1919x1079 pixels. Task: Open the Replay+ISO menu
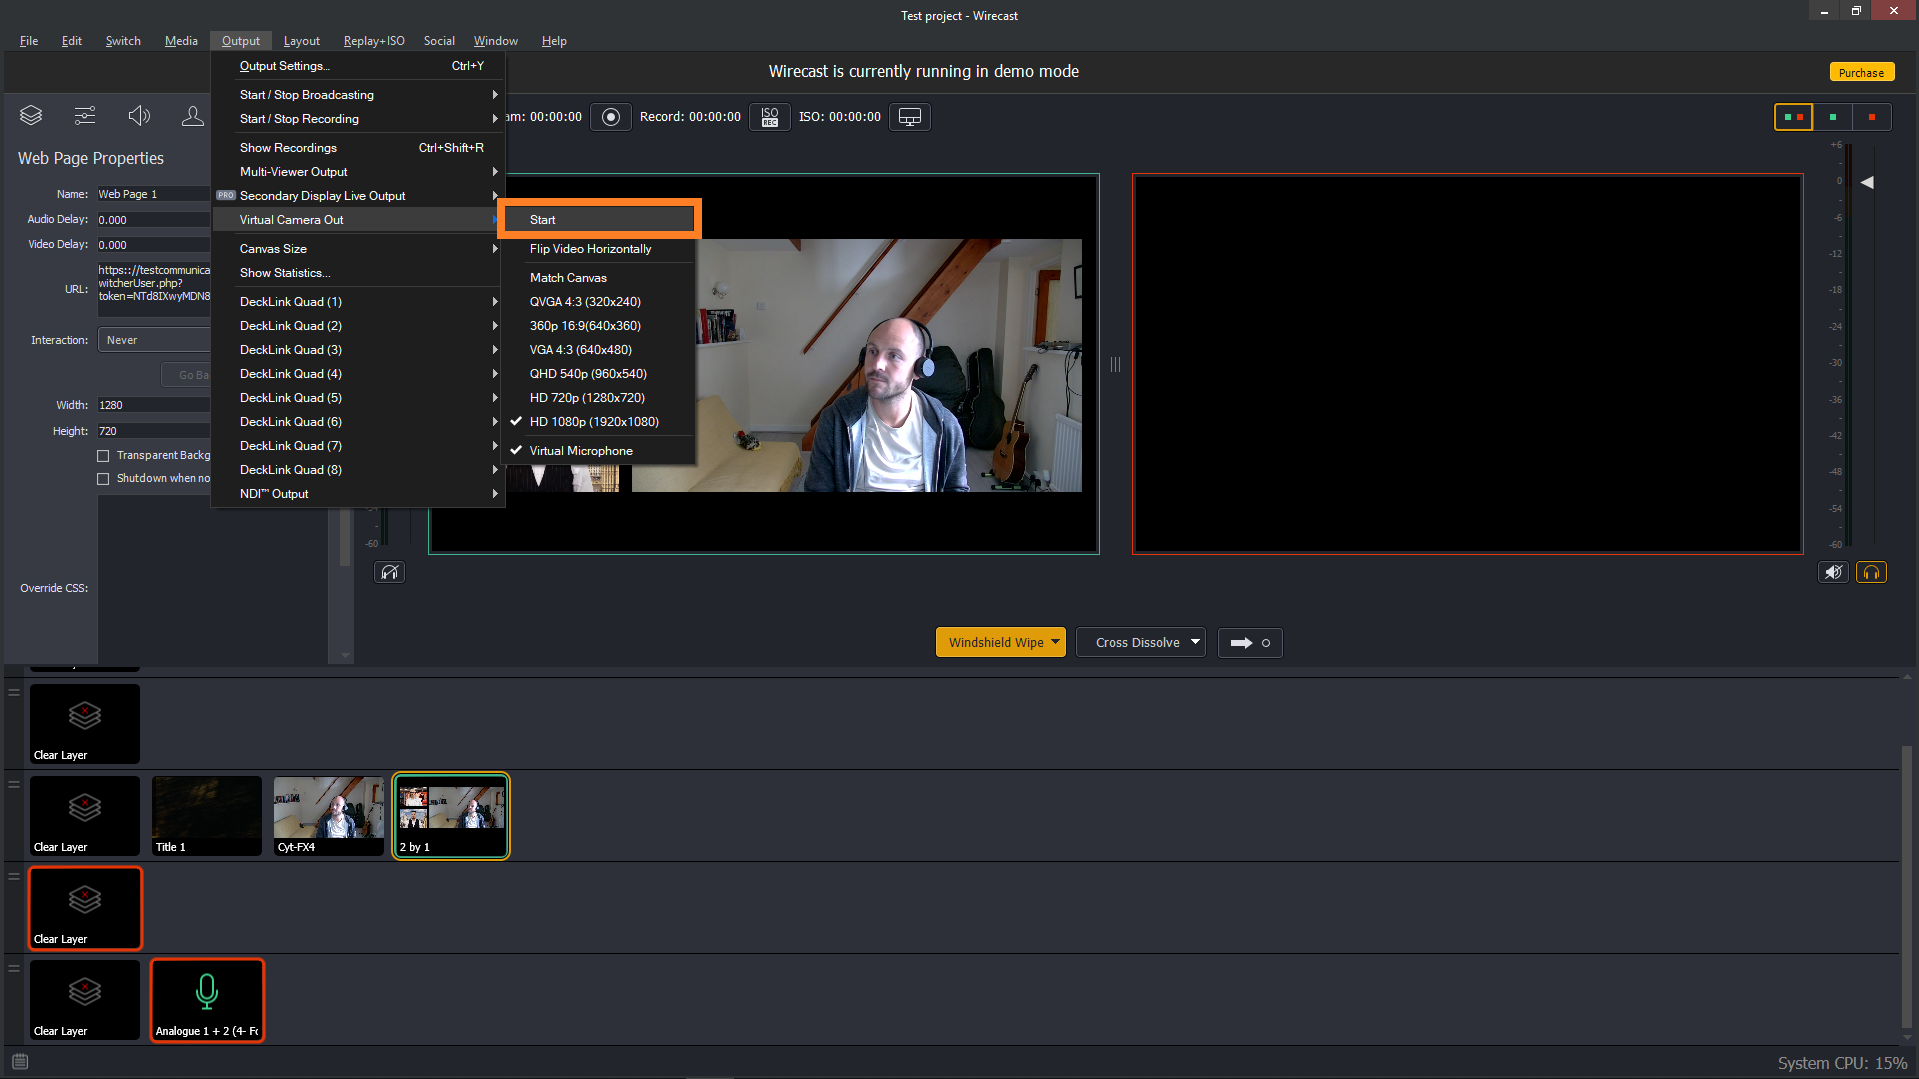click(374, 41)
